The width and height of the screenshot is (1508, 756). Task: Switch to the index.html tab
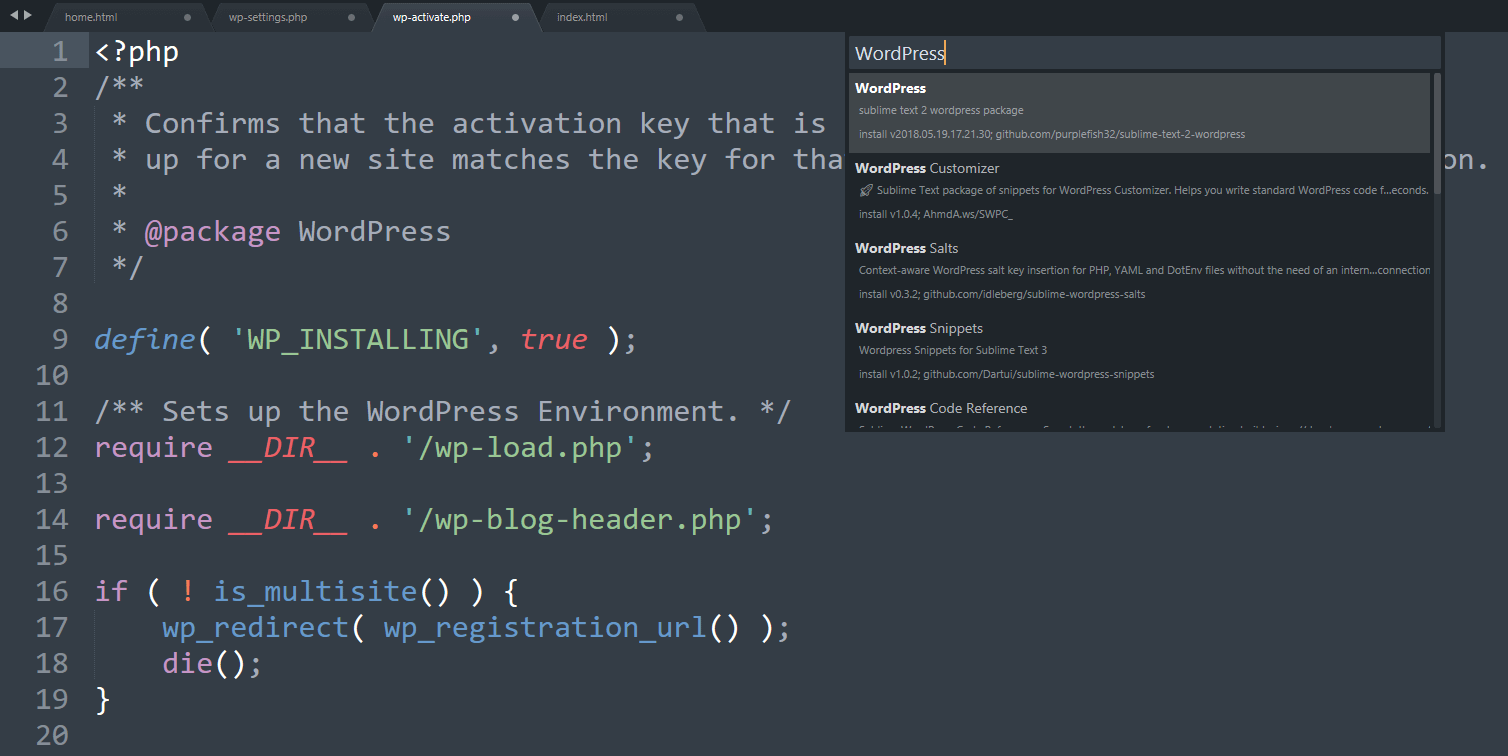tap(582, 17)
